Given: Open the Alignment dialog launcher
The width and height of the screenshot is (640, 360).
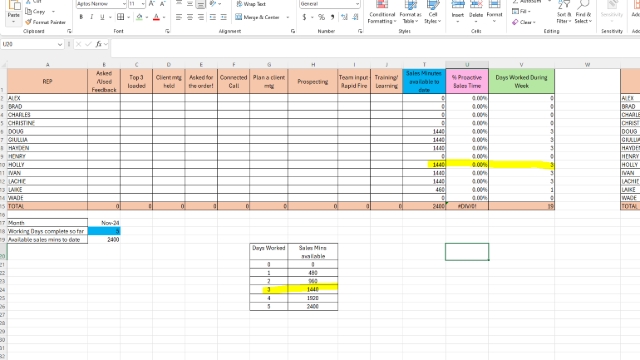Looking at the screenshot, I should point(293,31).
